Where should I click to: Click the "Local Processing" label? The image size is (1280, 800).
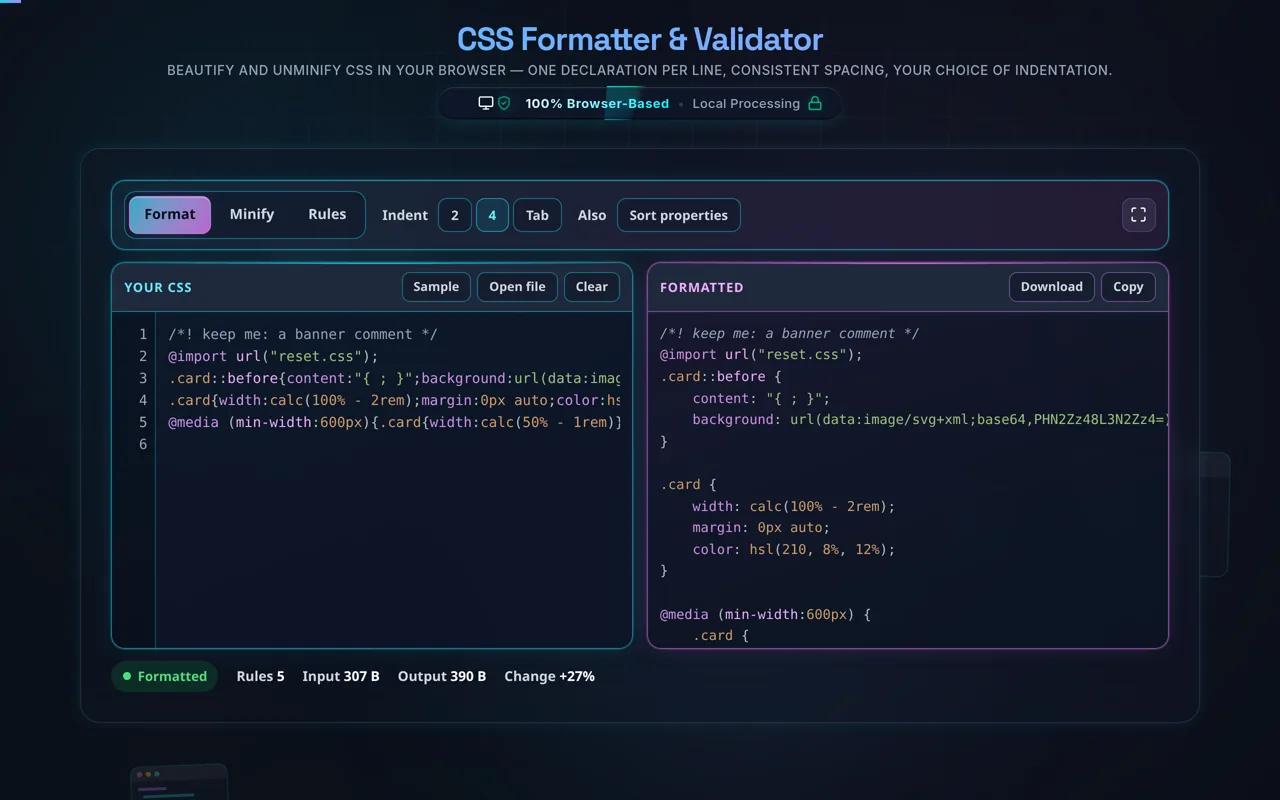(746, 103)
